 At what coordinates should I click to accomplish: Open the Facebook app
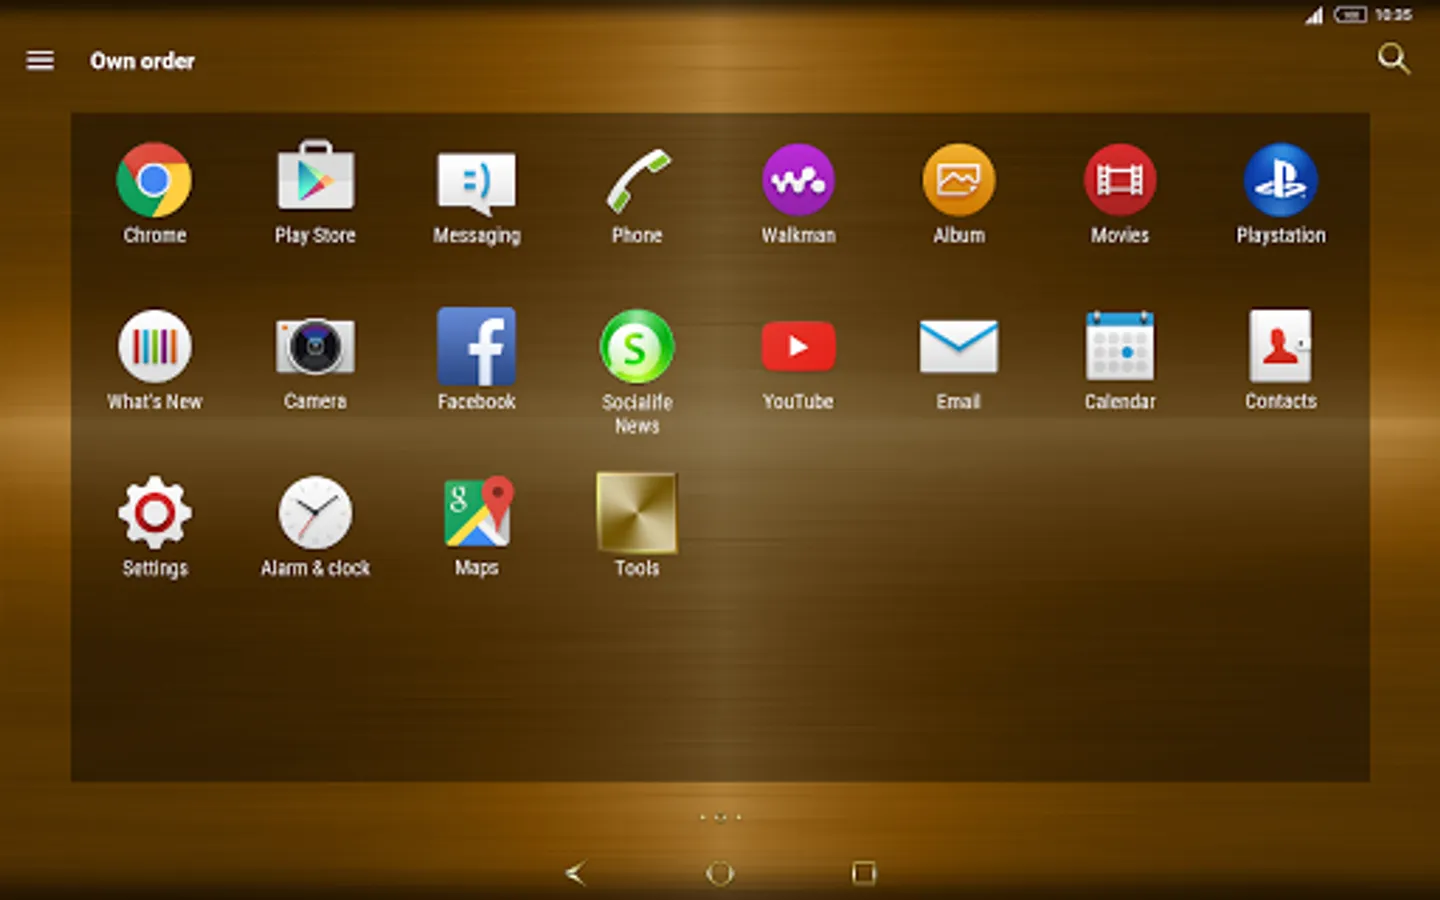[x=477, y=346]
